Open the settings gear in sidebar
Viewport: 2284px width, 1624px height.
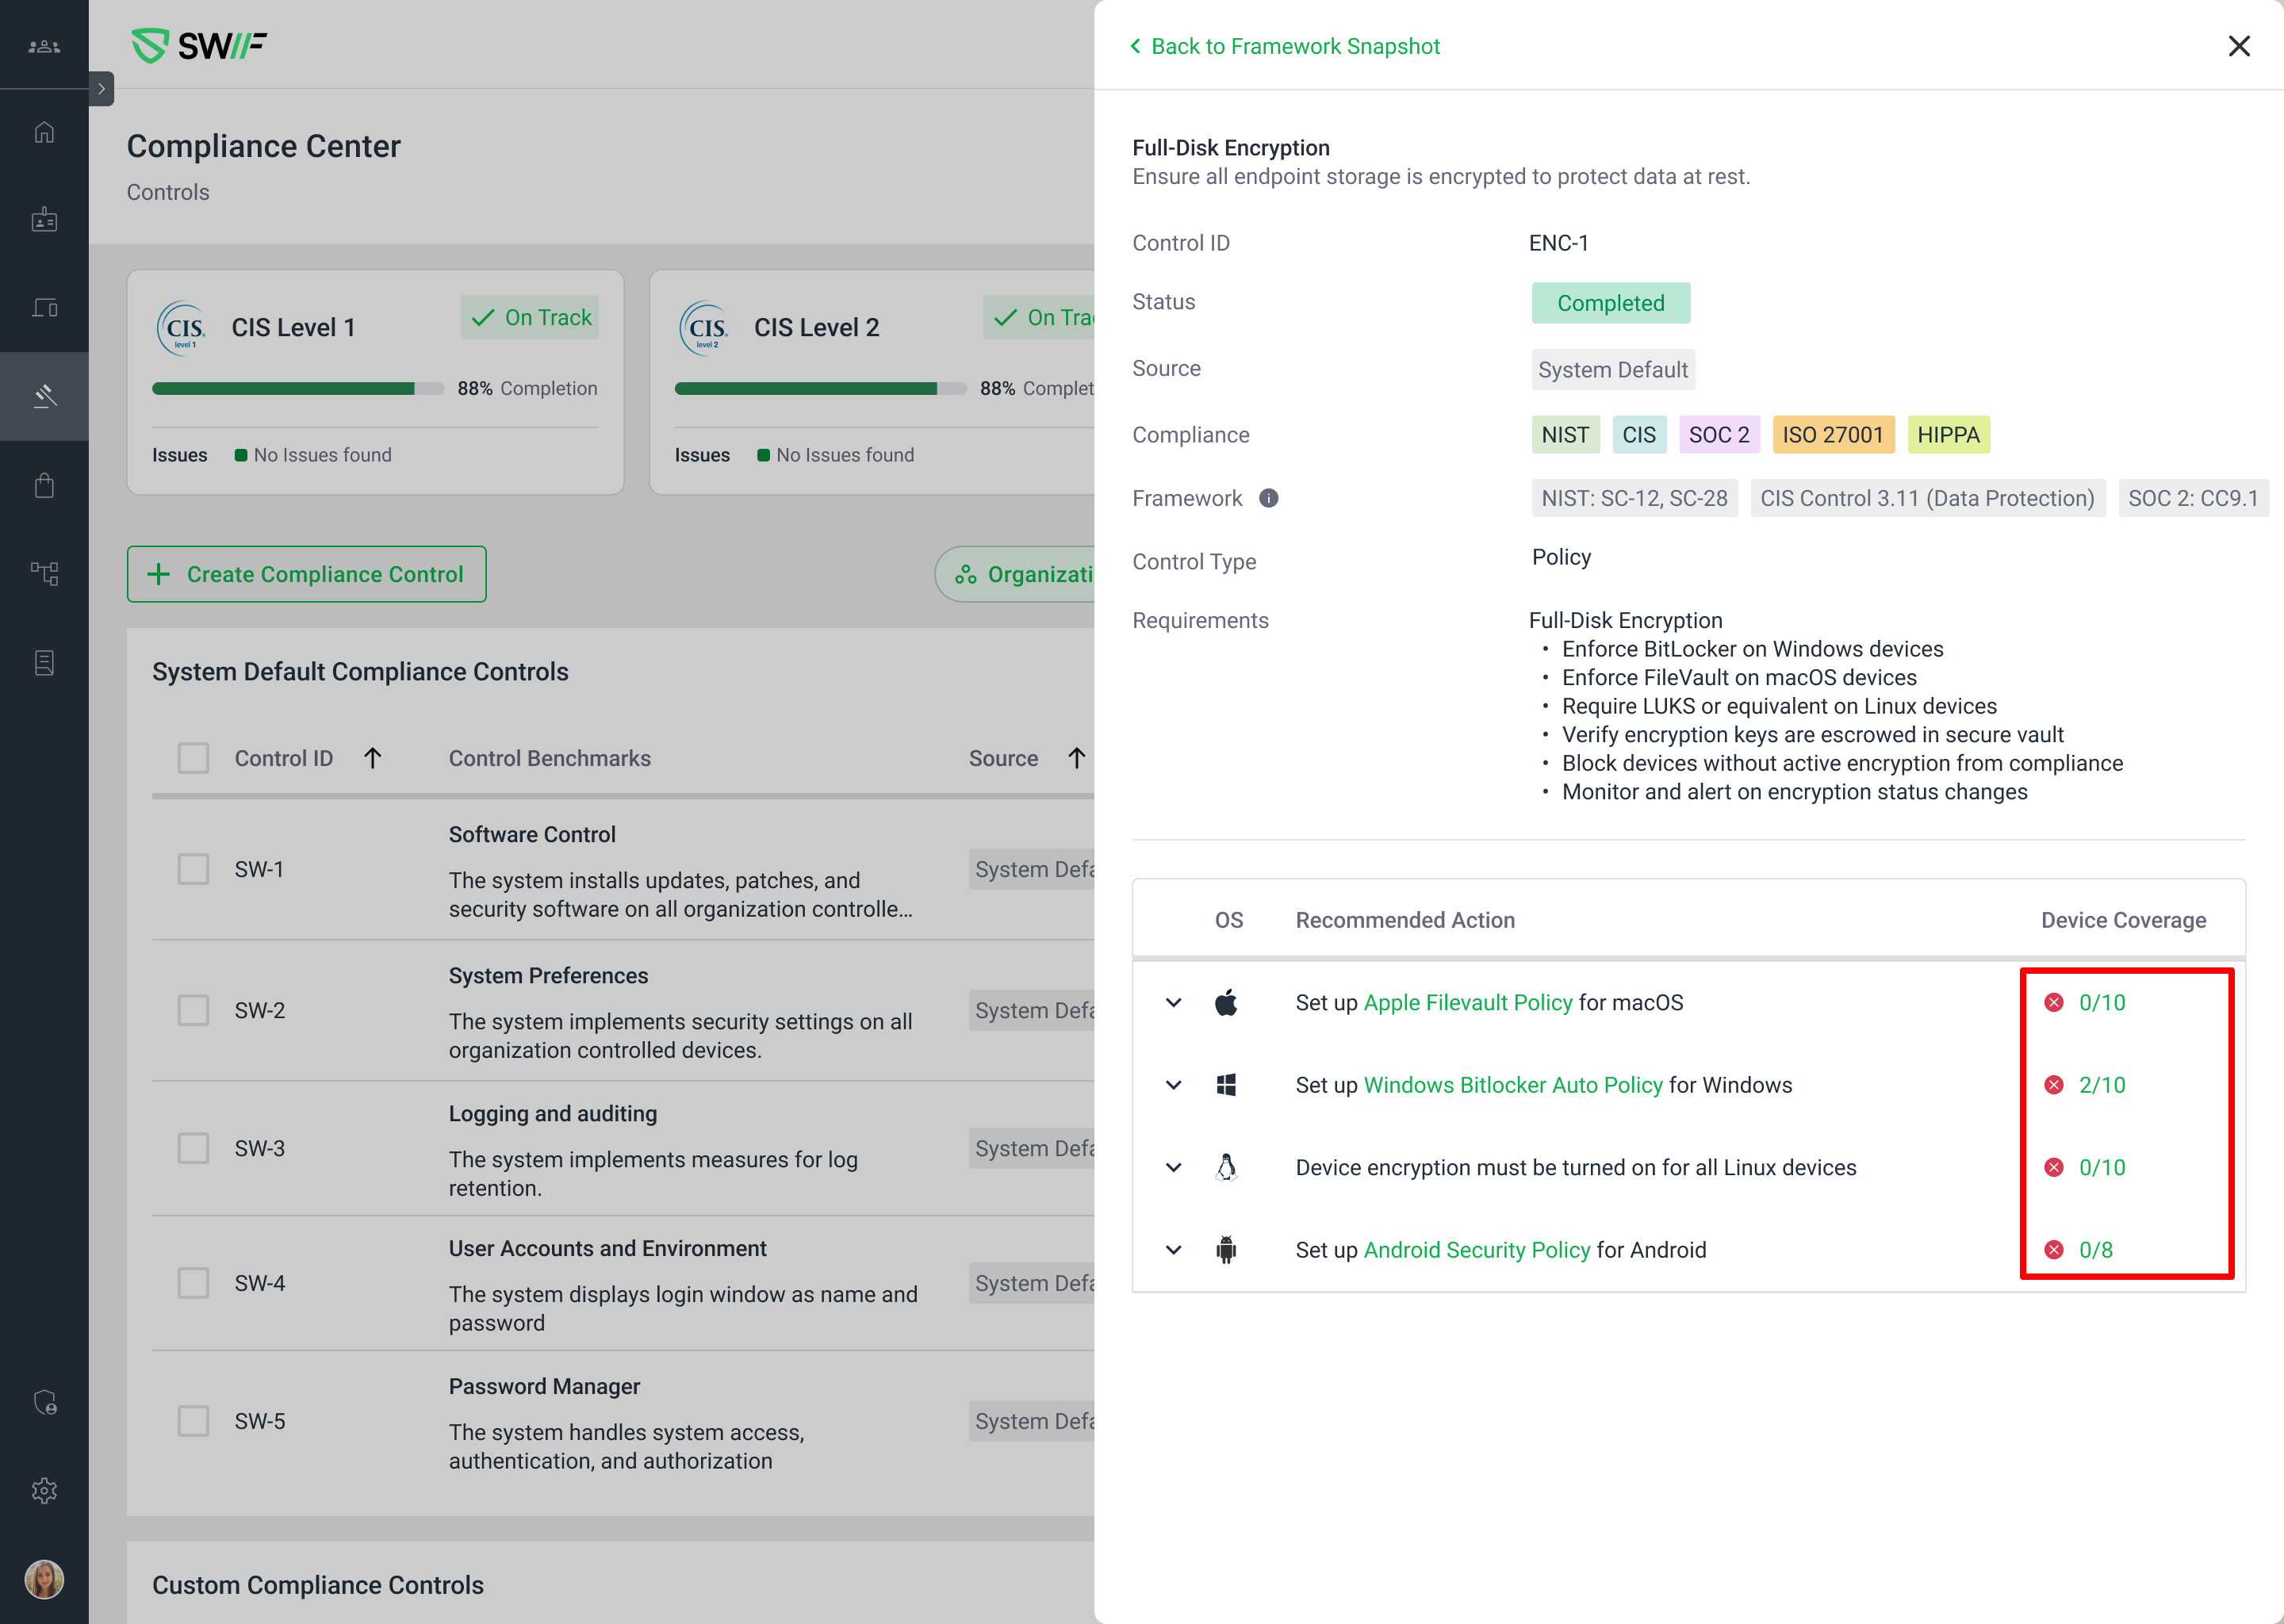(44, 1490)
